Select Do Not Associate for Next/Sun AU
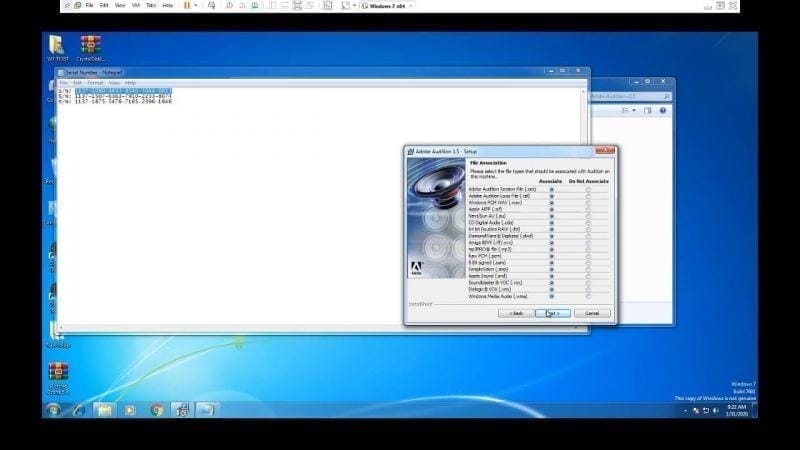 [x=588, y=216]
